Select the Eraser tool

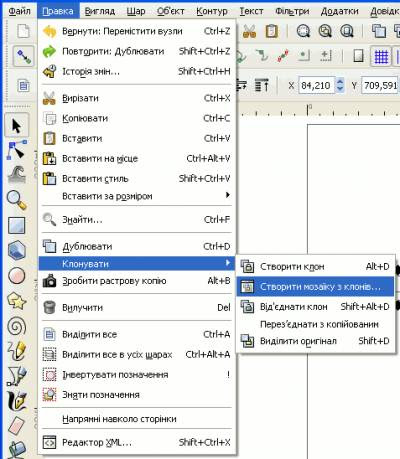point(16,425)
